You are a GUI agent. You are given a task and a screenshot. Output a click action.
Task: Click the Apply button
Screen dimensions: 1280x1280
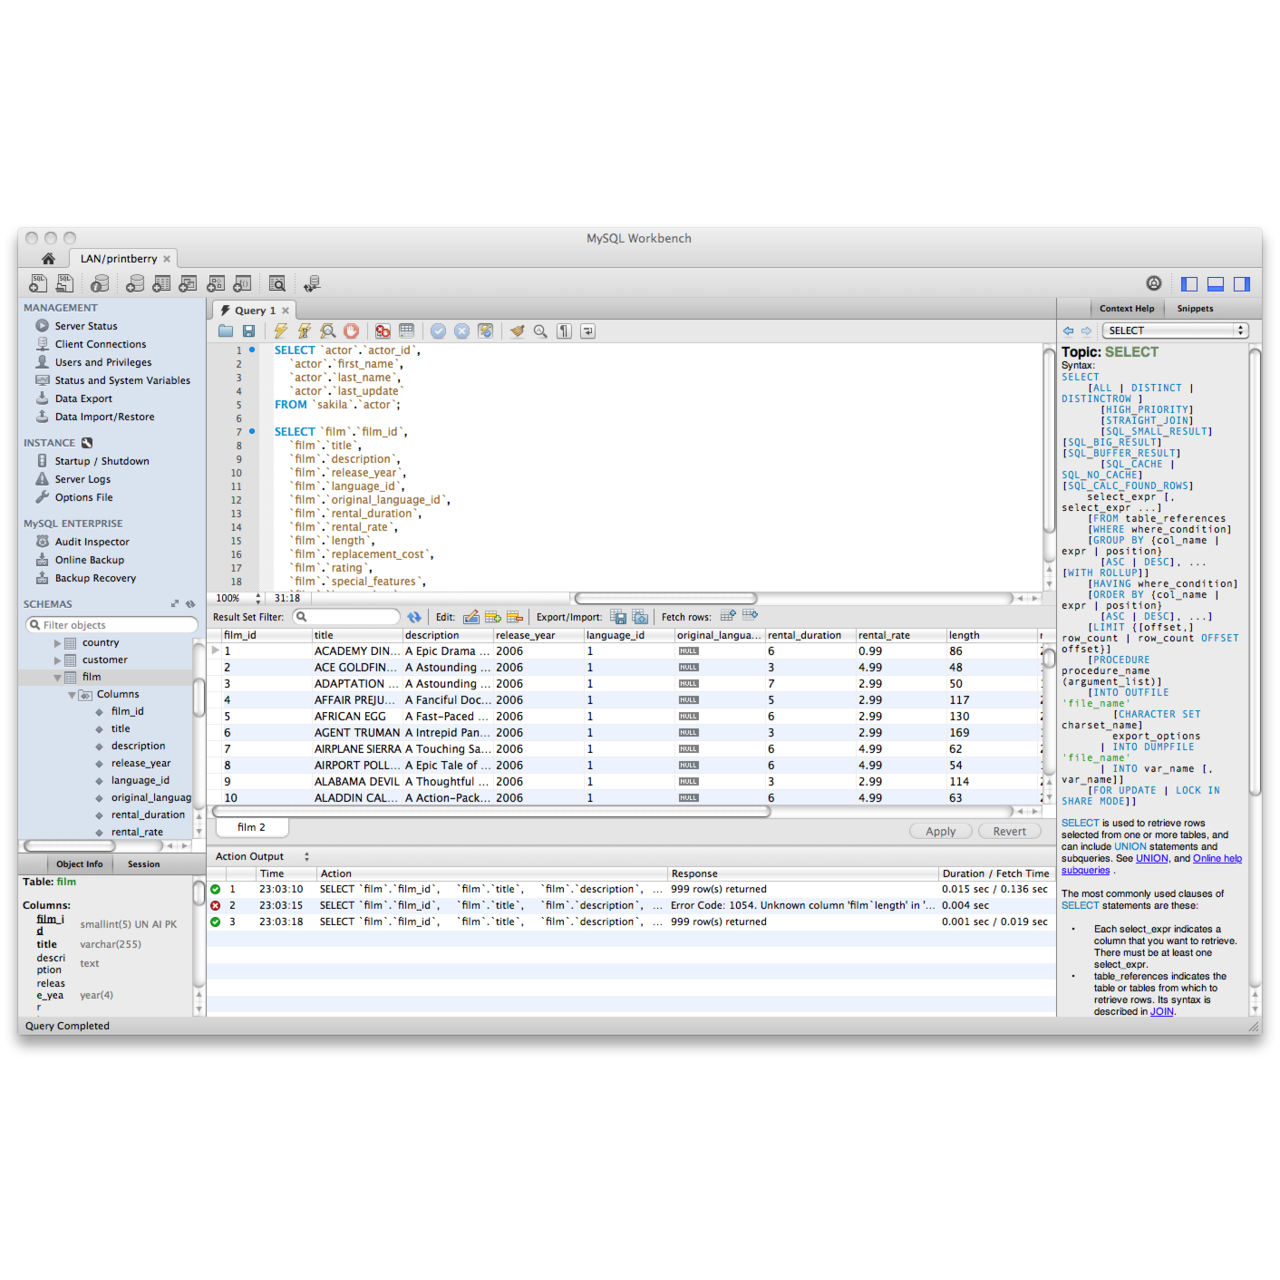click(x=940, y=831)
